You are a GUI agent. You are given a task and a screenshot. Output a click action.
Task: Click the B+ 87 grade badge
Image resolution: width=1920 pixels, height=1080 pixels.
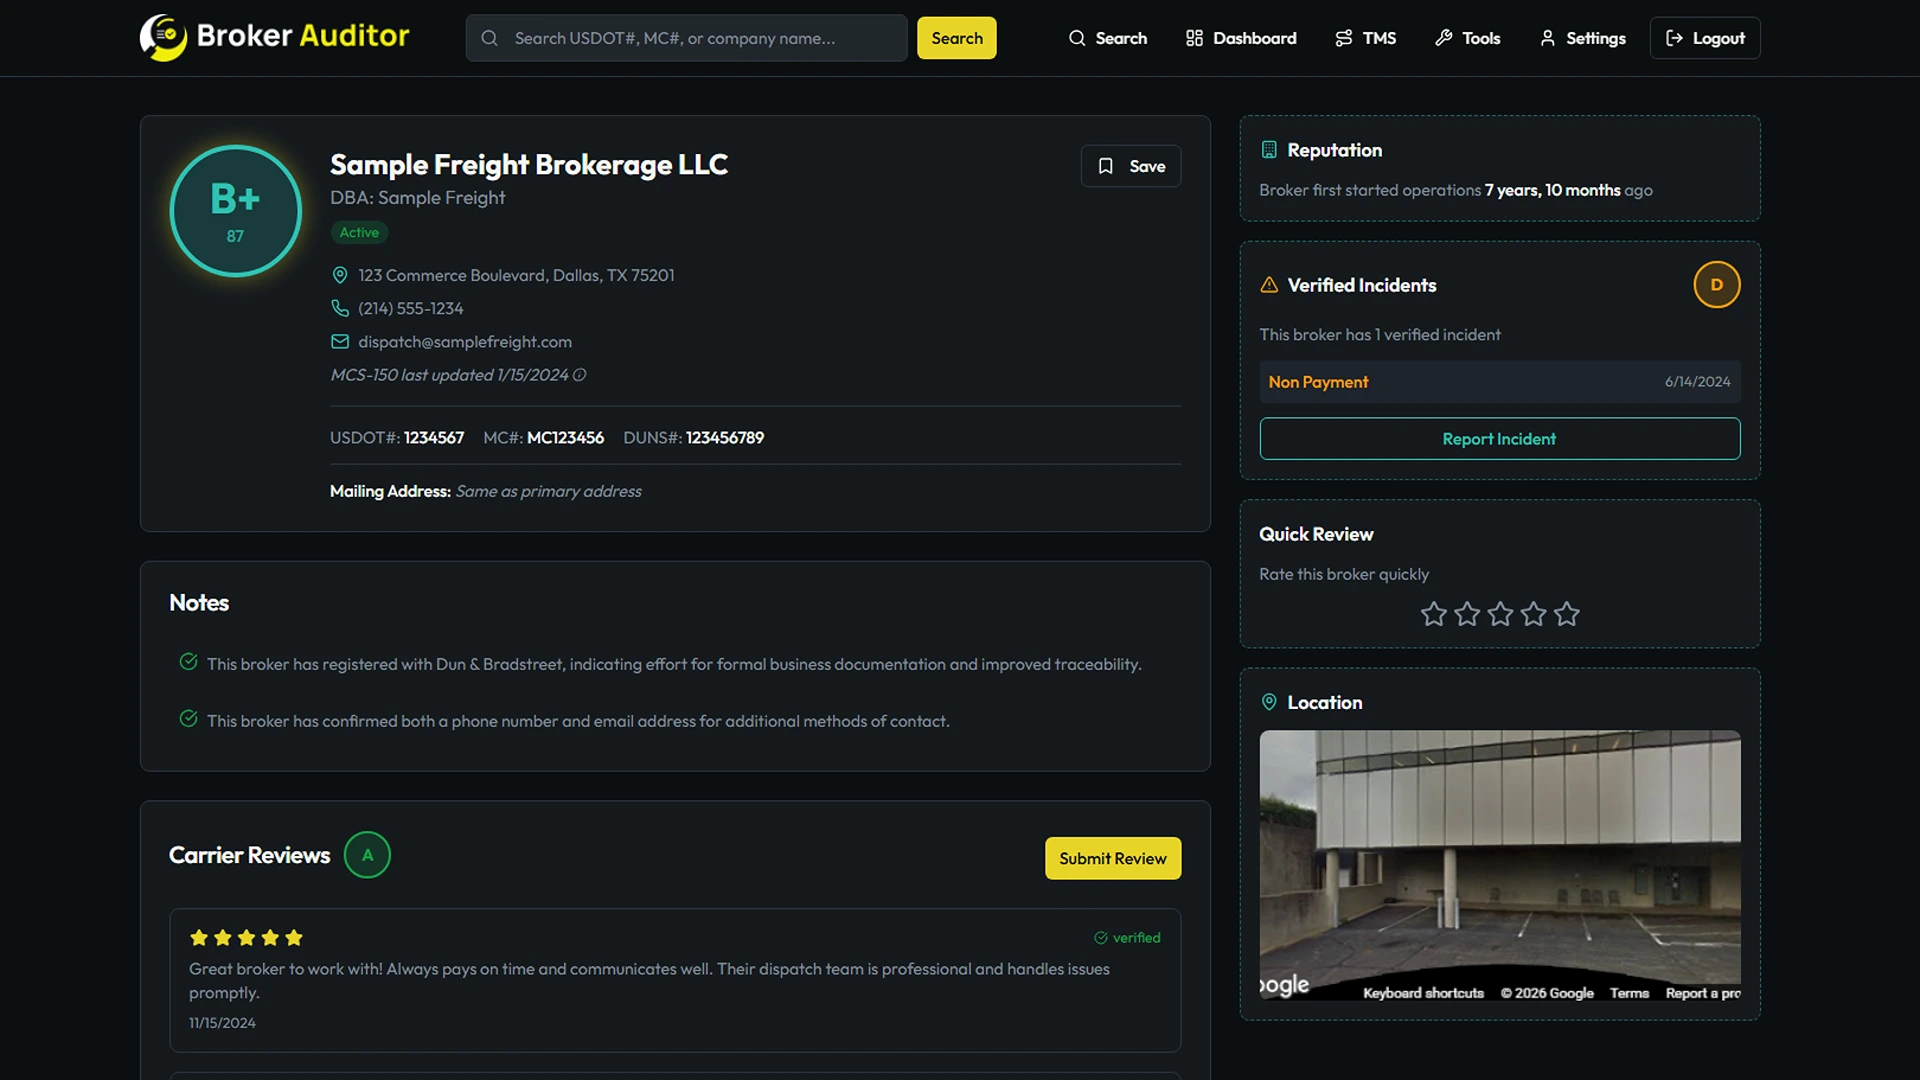pos(235,211)
